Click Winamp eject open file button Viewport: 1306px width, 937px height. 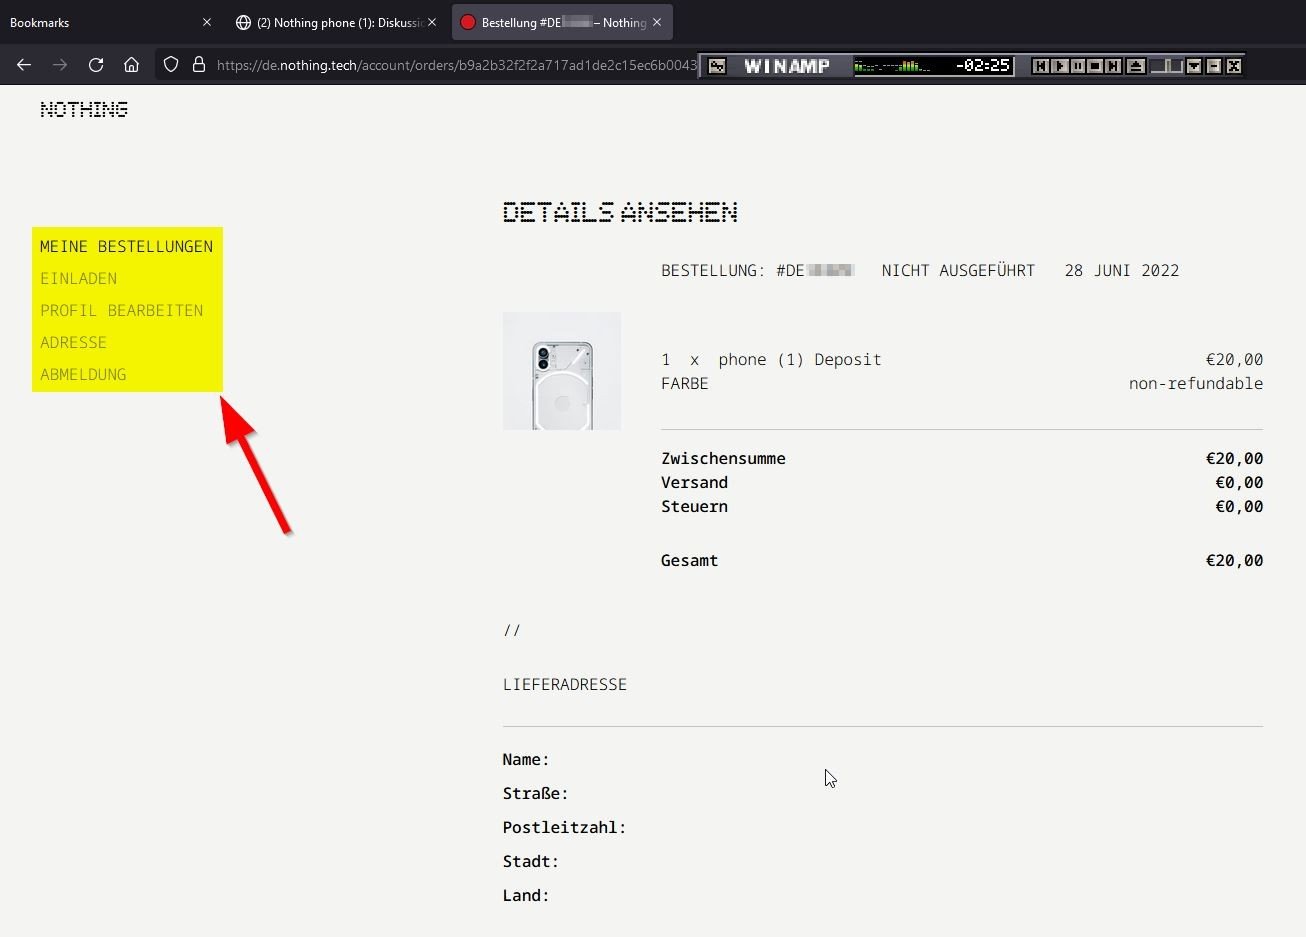tap(1136, 66)
